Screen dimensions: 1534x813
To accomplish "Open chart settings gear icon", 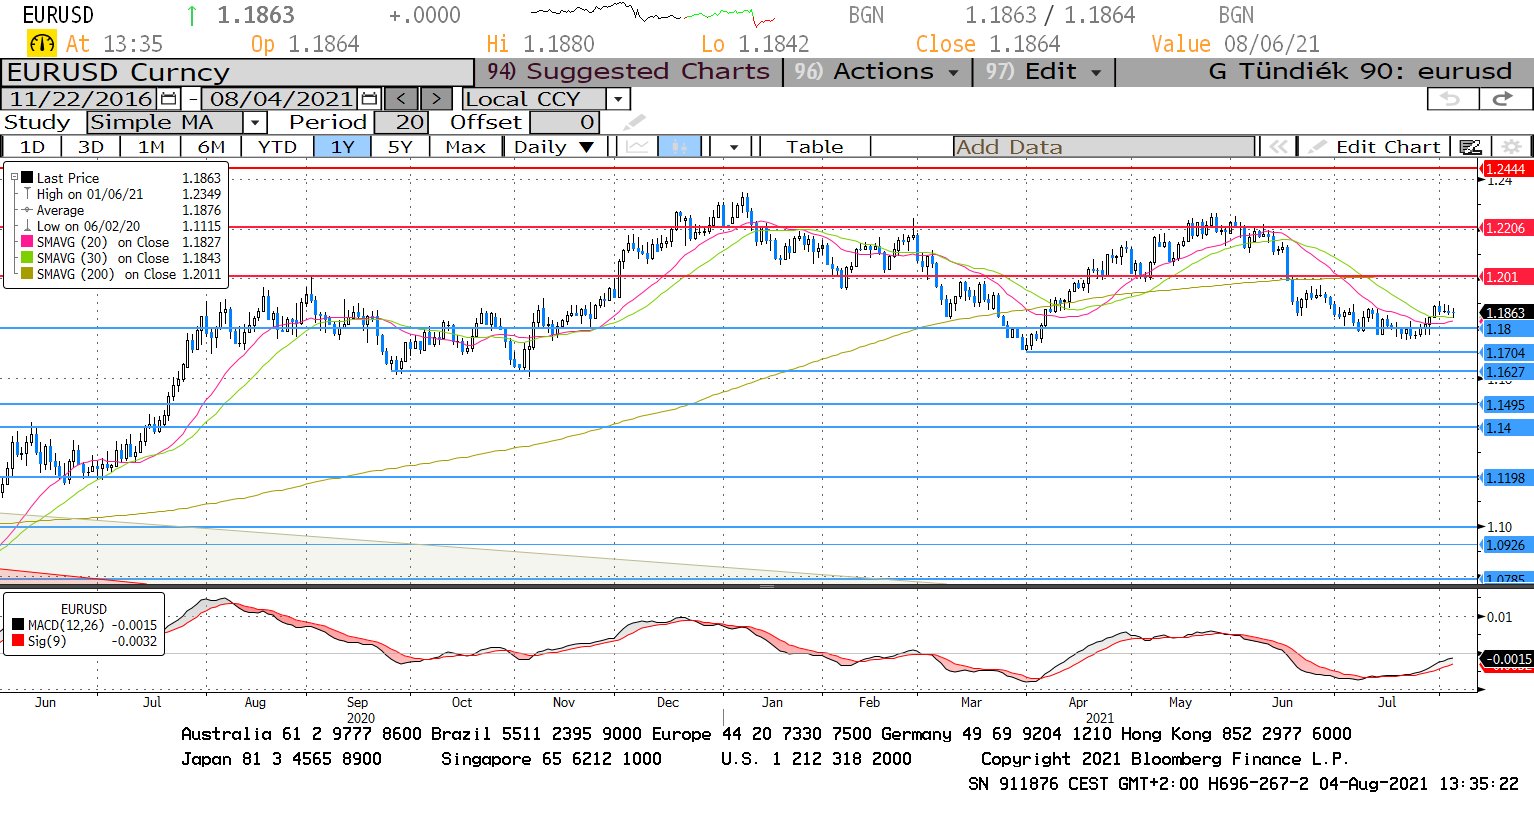I will [x=1512, y=147].
